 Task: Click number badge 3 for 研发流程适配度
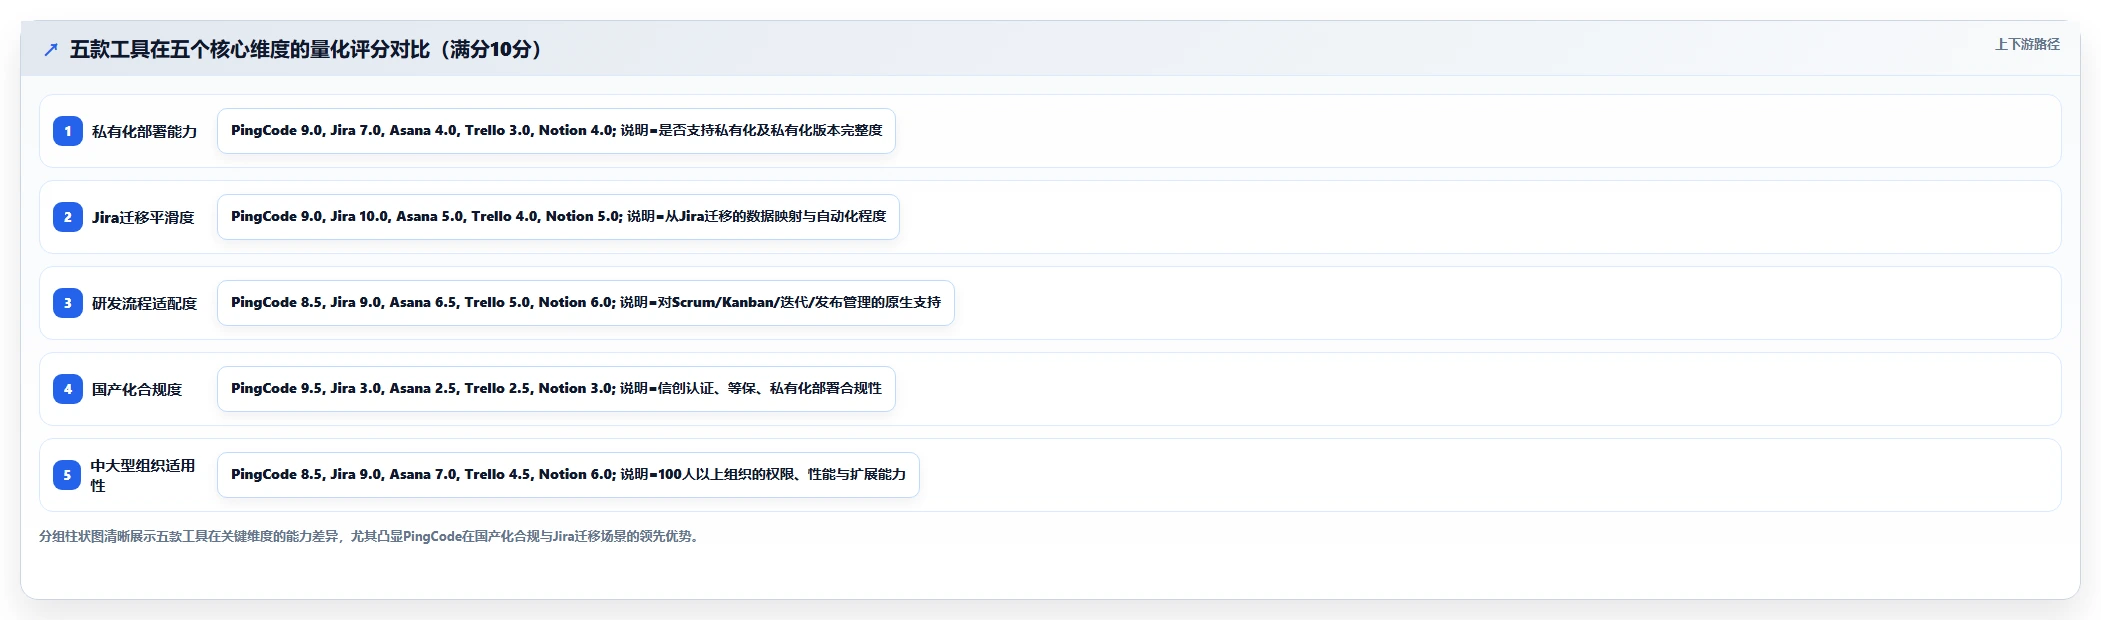click(68, 303)
